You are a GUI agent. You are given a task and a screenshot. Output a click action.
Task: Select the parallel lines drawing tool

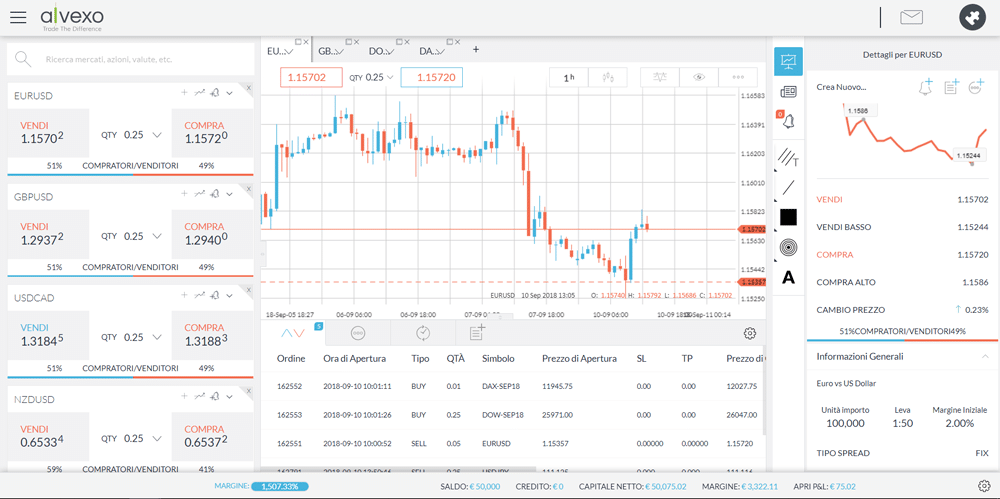coord(788,156)
